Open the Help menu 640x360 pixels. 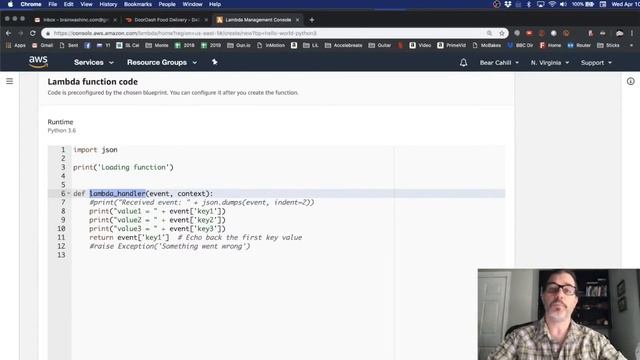click(x=215, y=4)
